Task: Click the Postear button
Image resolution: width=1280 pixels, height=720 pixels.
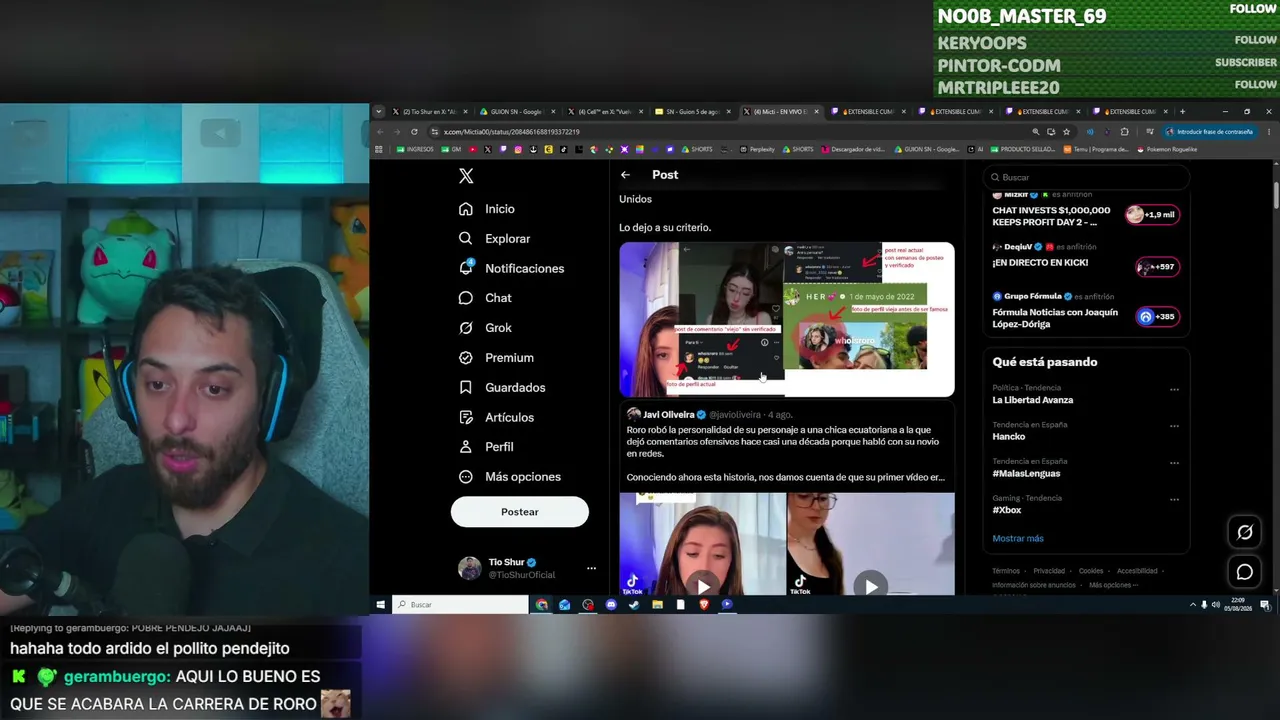Action: [x=520, y=512]
